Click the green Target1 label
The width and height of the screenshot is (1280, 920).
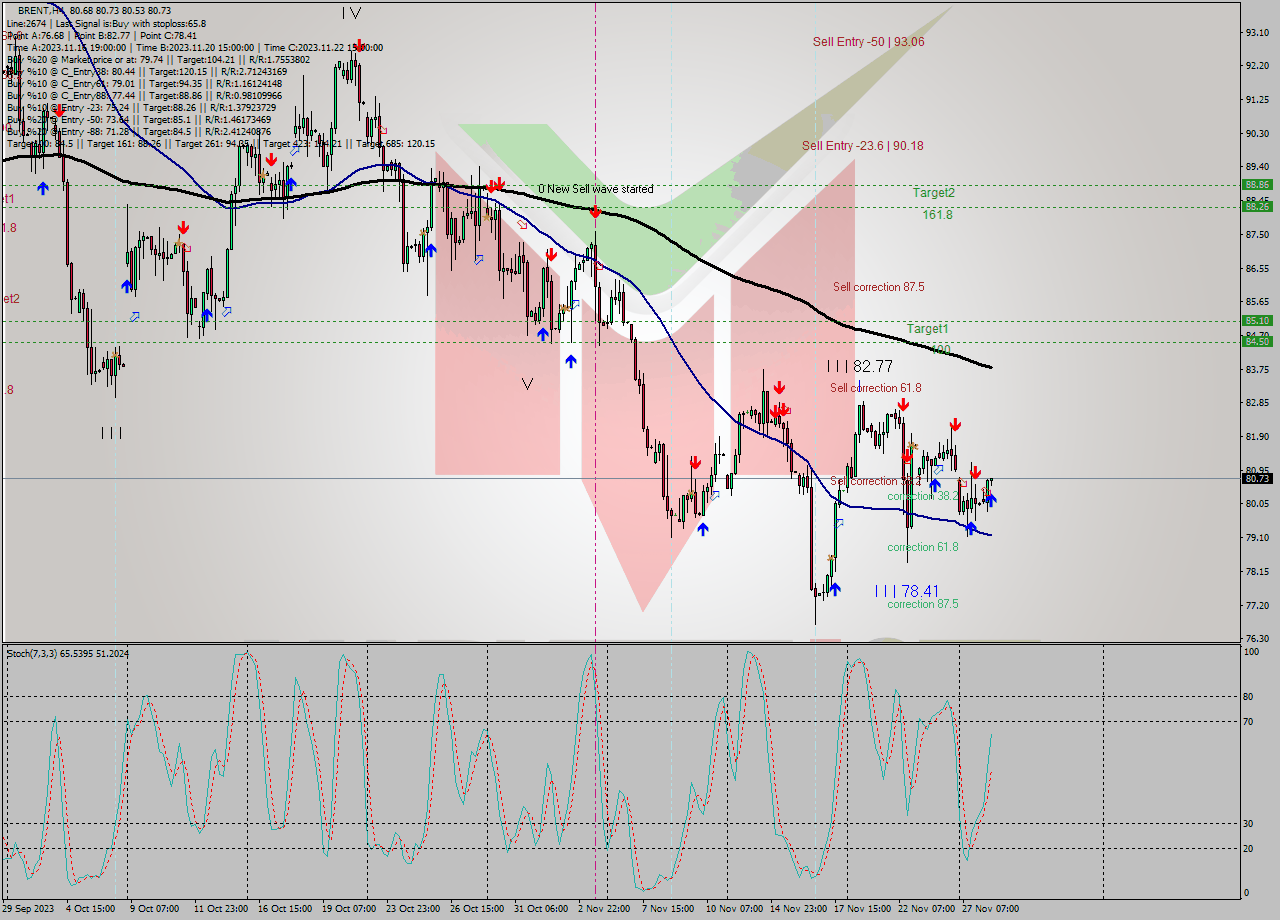point(927,329)
